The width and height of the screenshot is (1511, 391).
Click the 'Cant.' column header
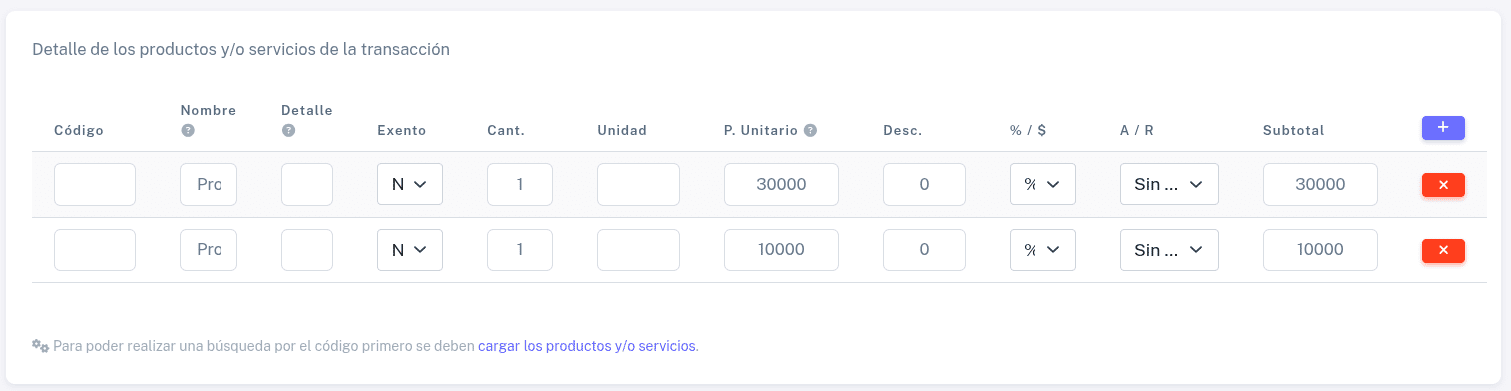[506, 130]
